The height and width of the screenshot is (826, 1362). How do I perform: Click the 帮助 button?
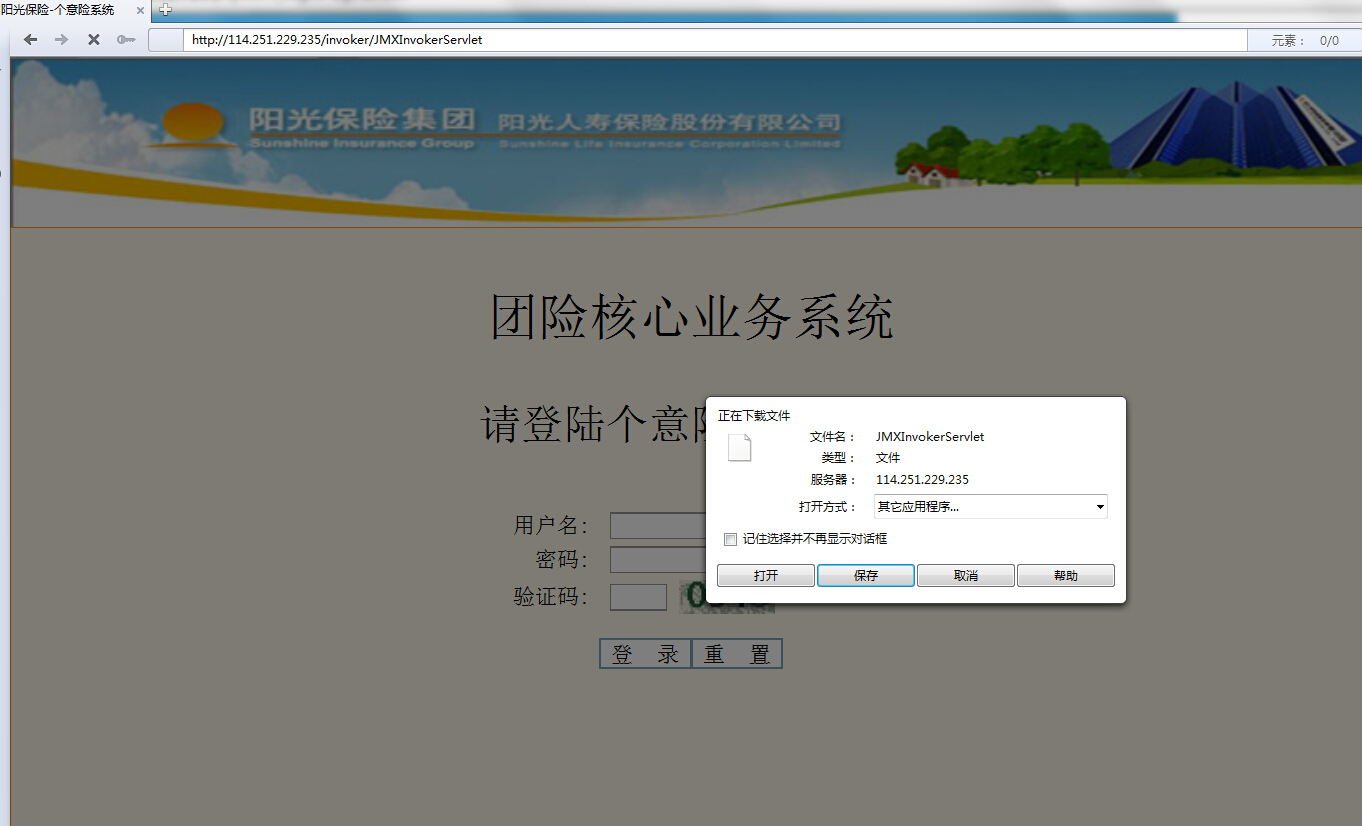[x=1066, y=576]
